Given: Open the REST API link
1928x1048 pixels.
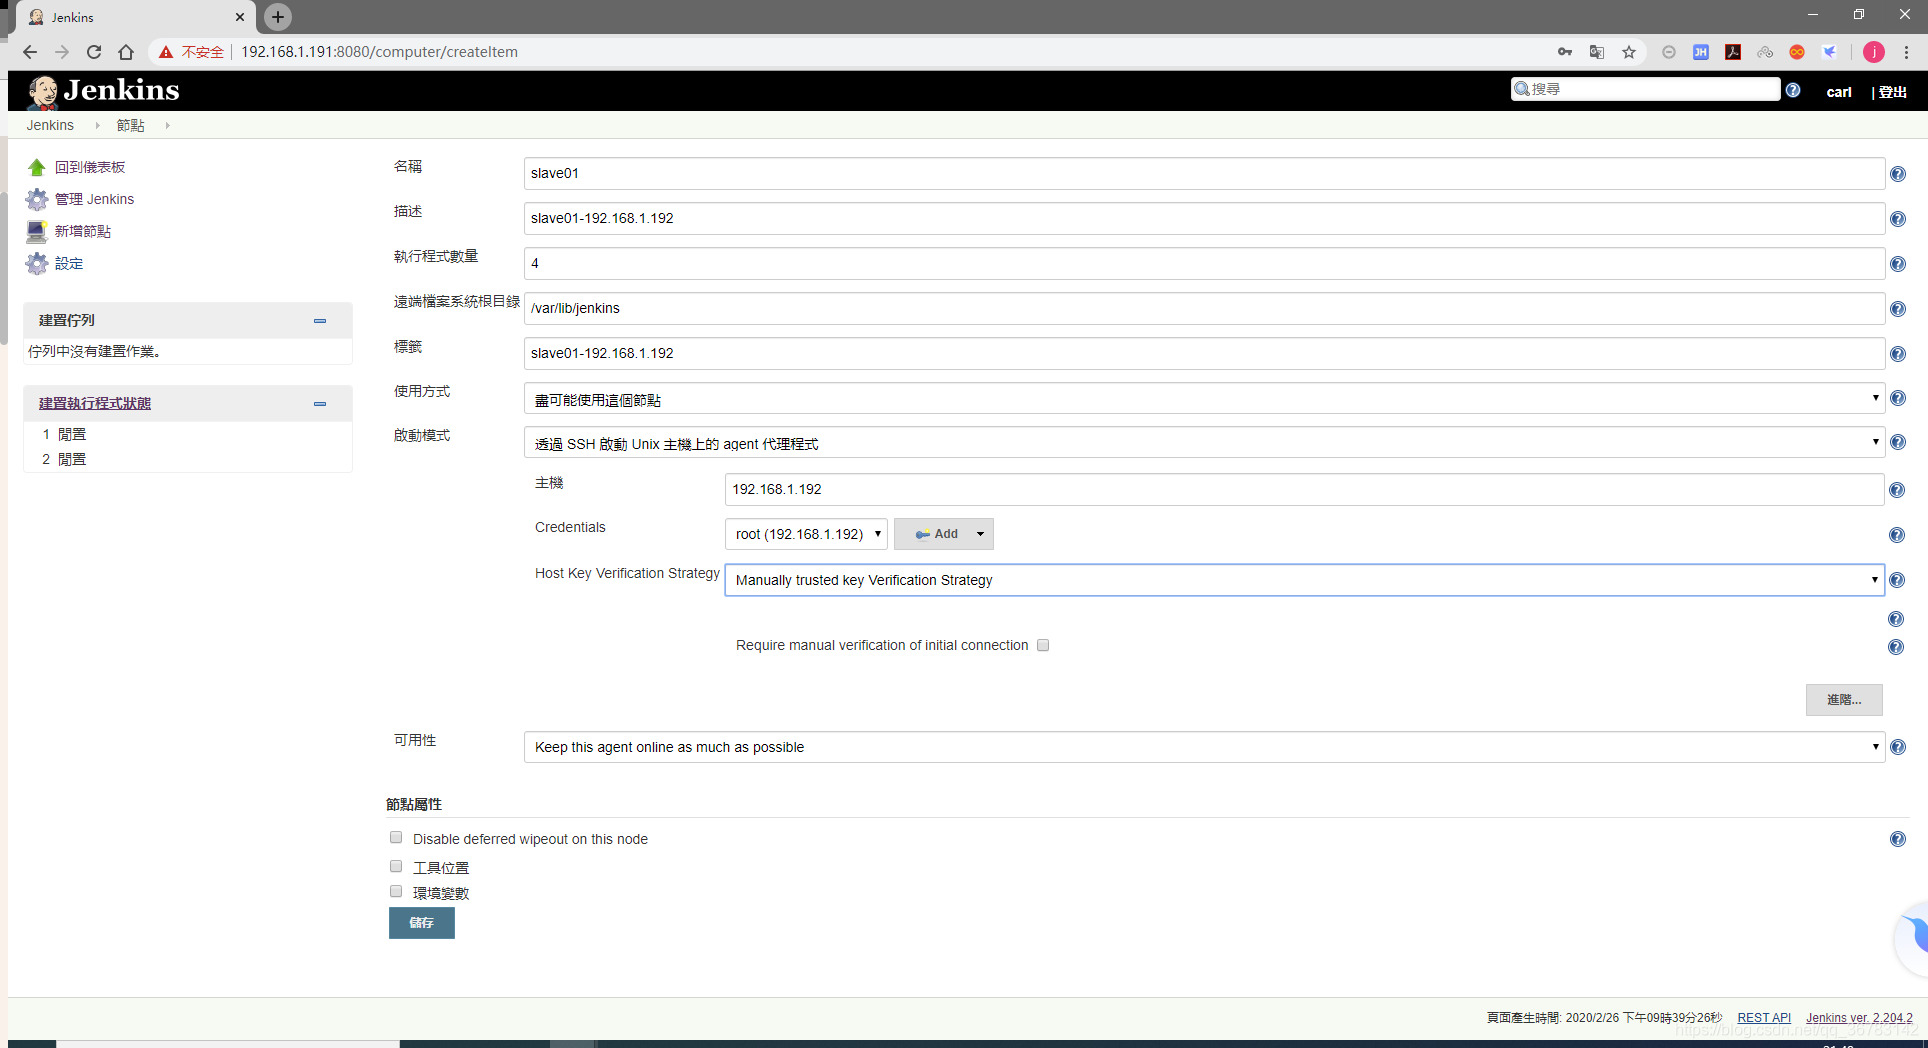Looking at the screenshot, I should [x=1764, y=1018].
